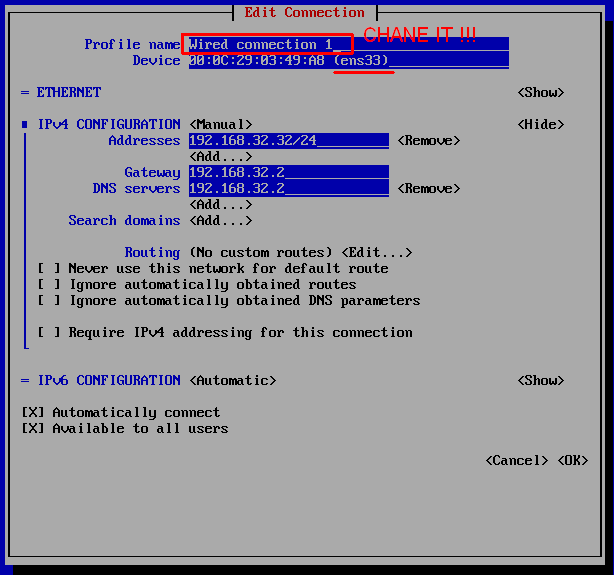Toggle Never use this network for default route
614x575 pixels.
[49, 268]
